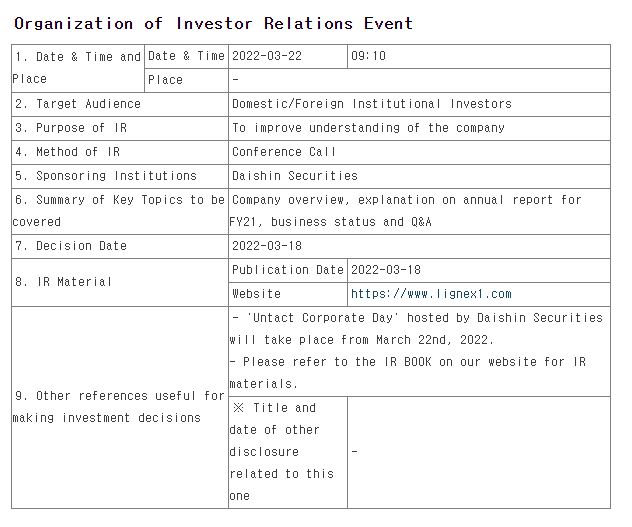Select the 'Method of IR' label
Screen dimensions: 632x527
68,152
